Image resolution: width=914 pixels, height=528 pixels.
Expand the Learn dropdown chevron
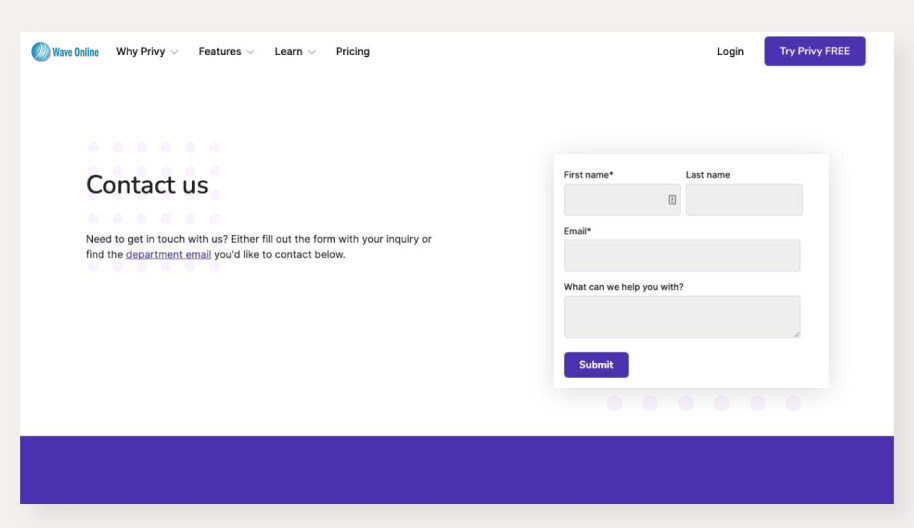coord(311,52)
